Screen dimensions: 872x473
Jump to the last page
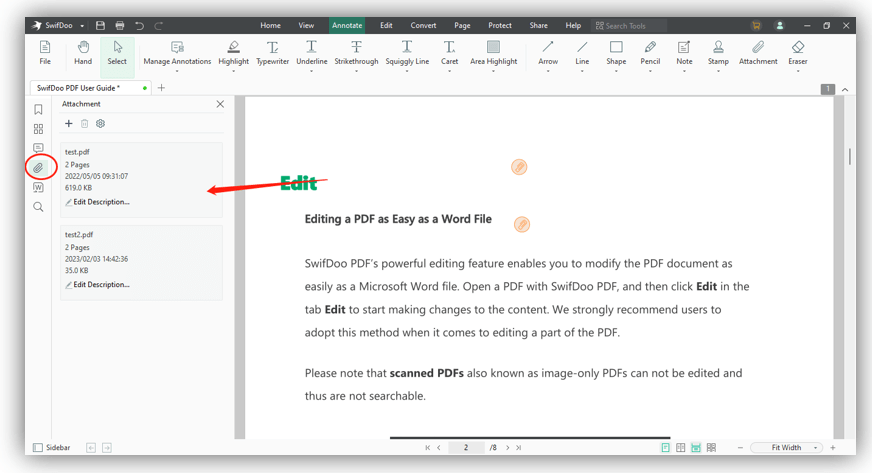pos(518,447)
